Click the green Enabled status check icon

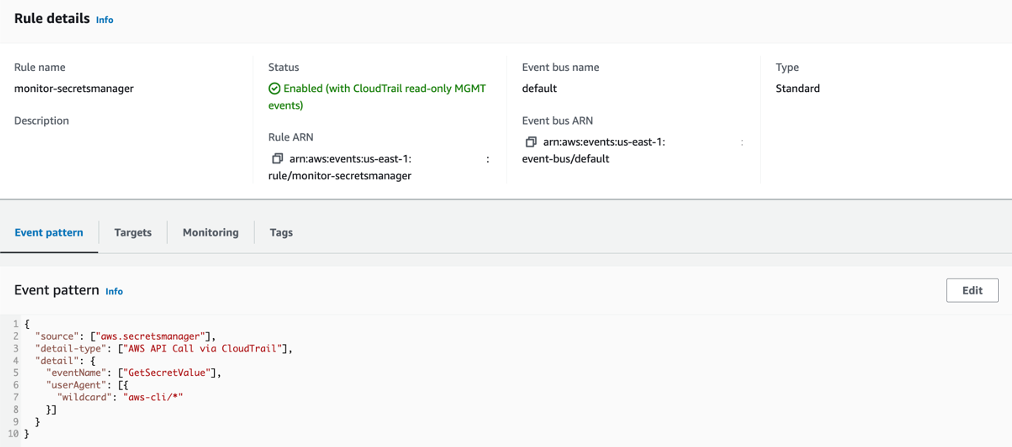274,88
